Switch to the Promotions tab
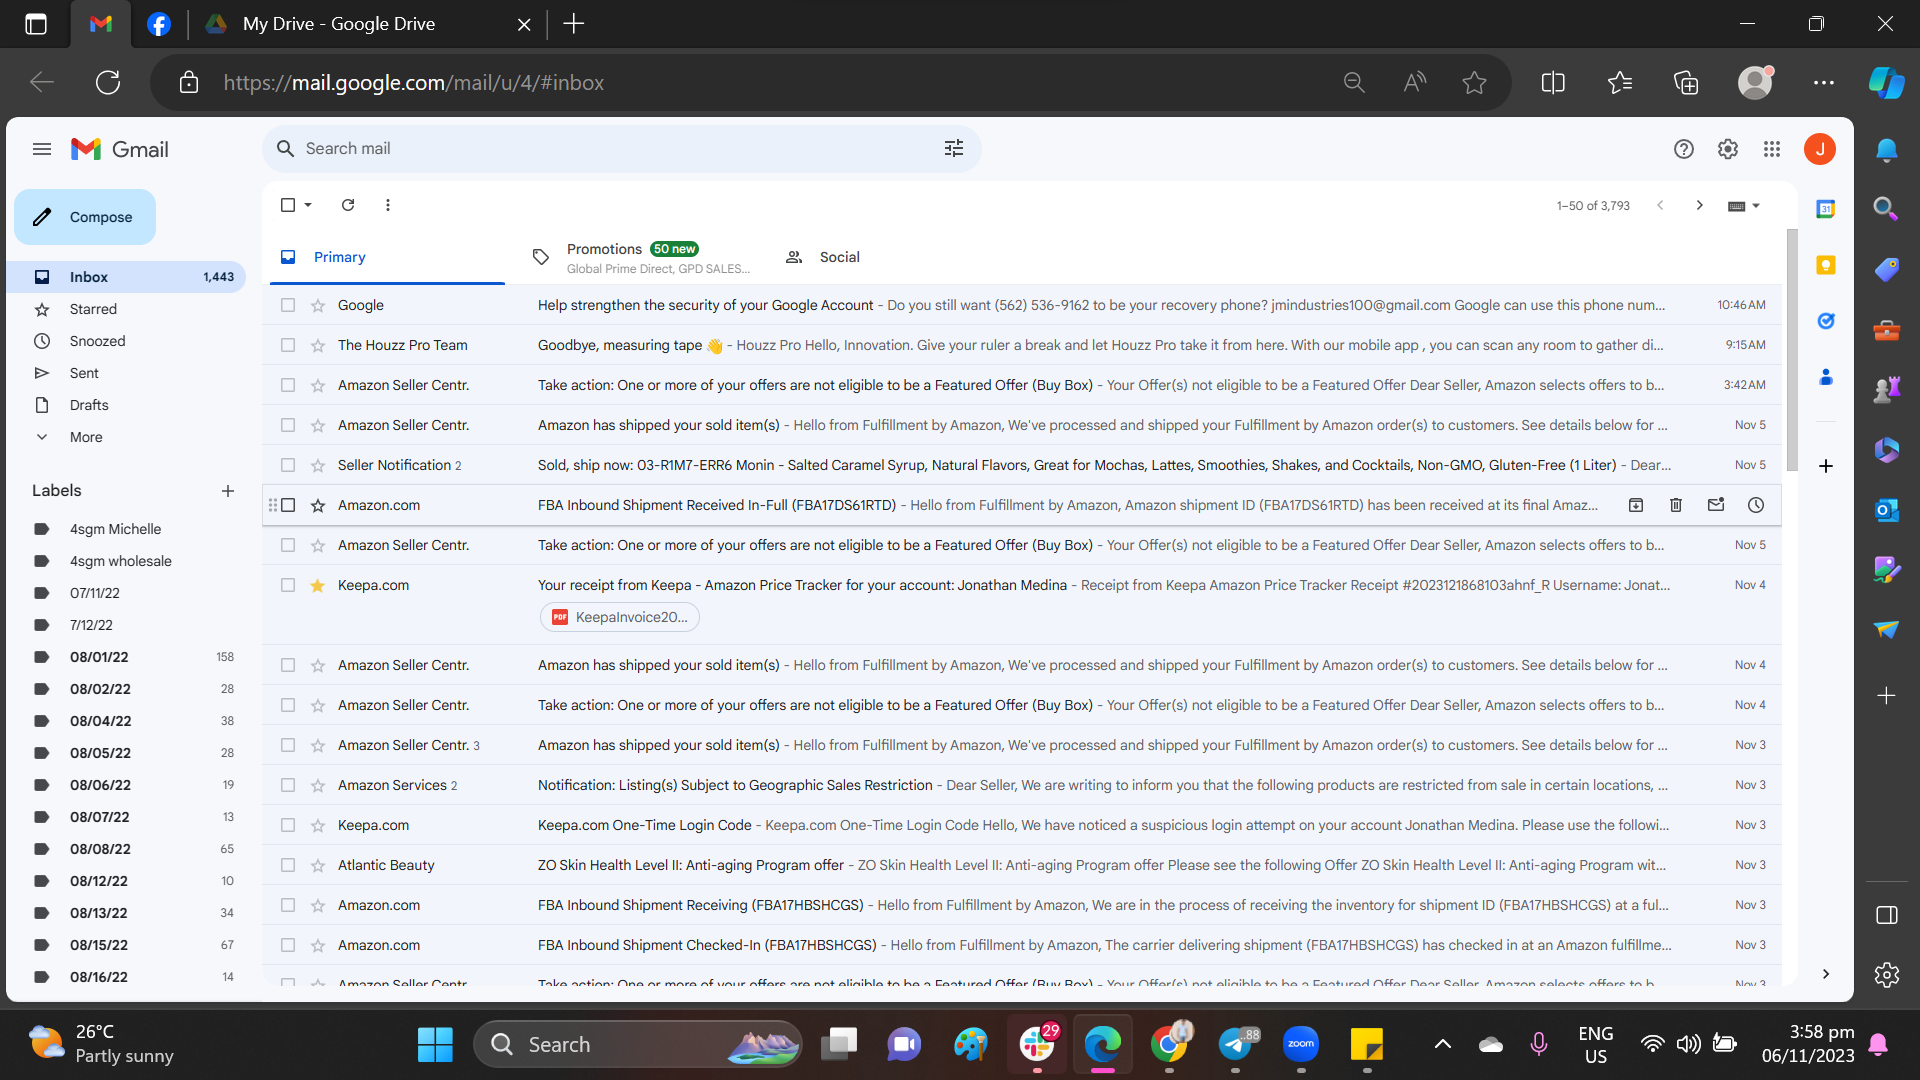1920x1080 pixels. coord(640,257)
